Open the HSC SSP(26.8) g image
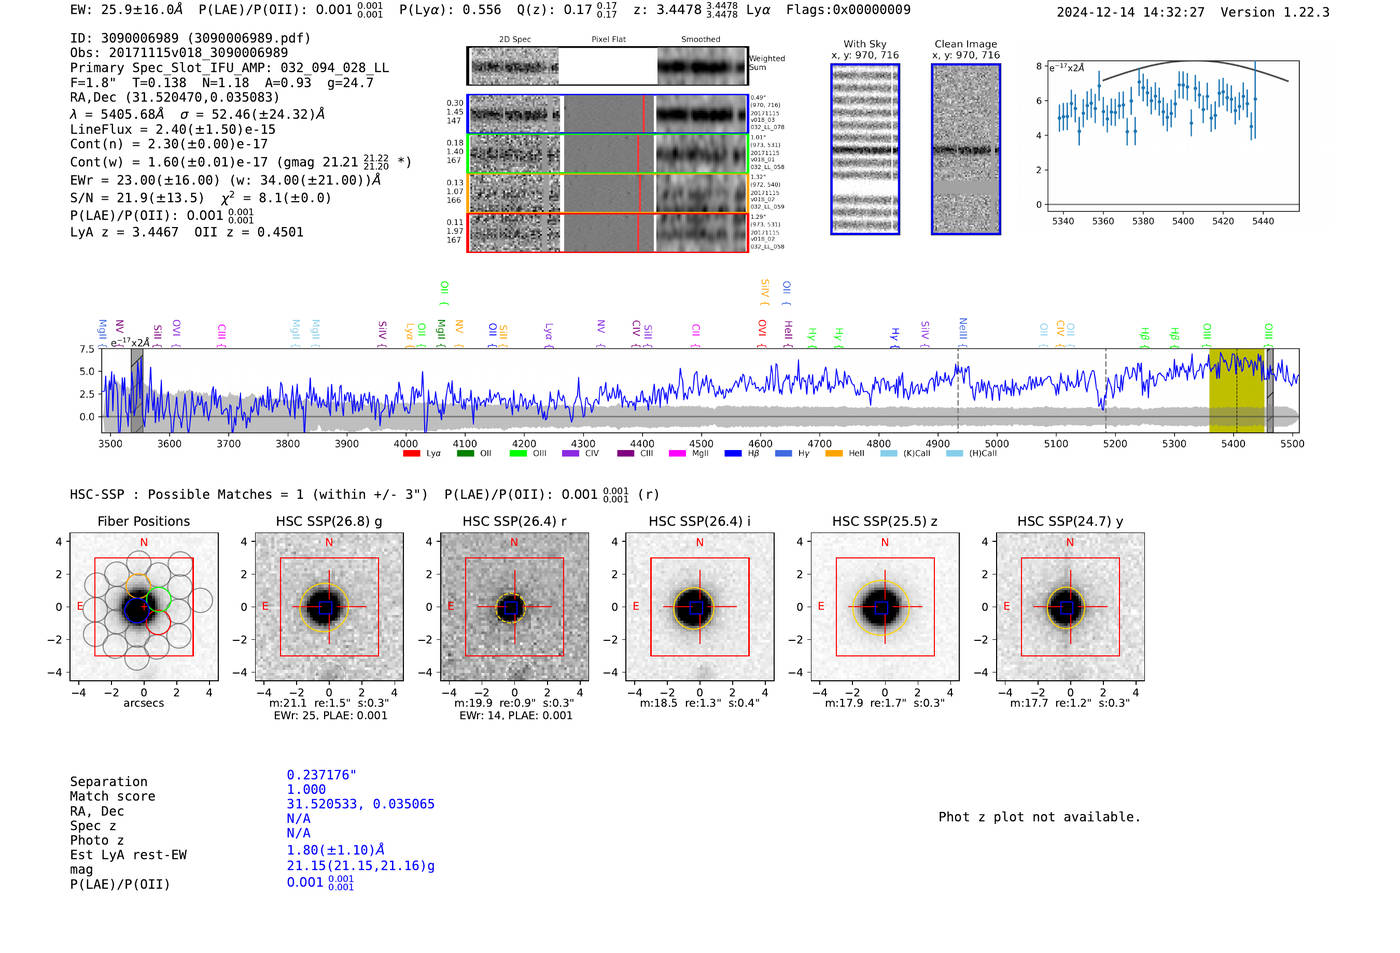The width and height of the screenshot is (1400, 953). 329,607
